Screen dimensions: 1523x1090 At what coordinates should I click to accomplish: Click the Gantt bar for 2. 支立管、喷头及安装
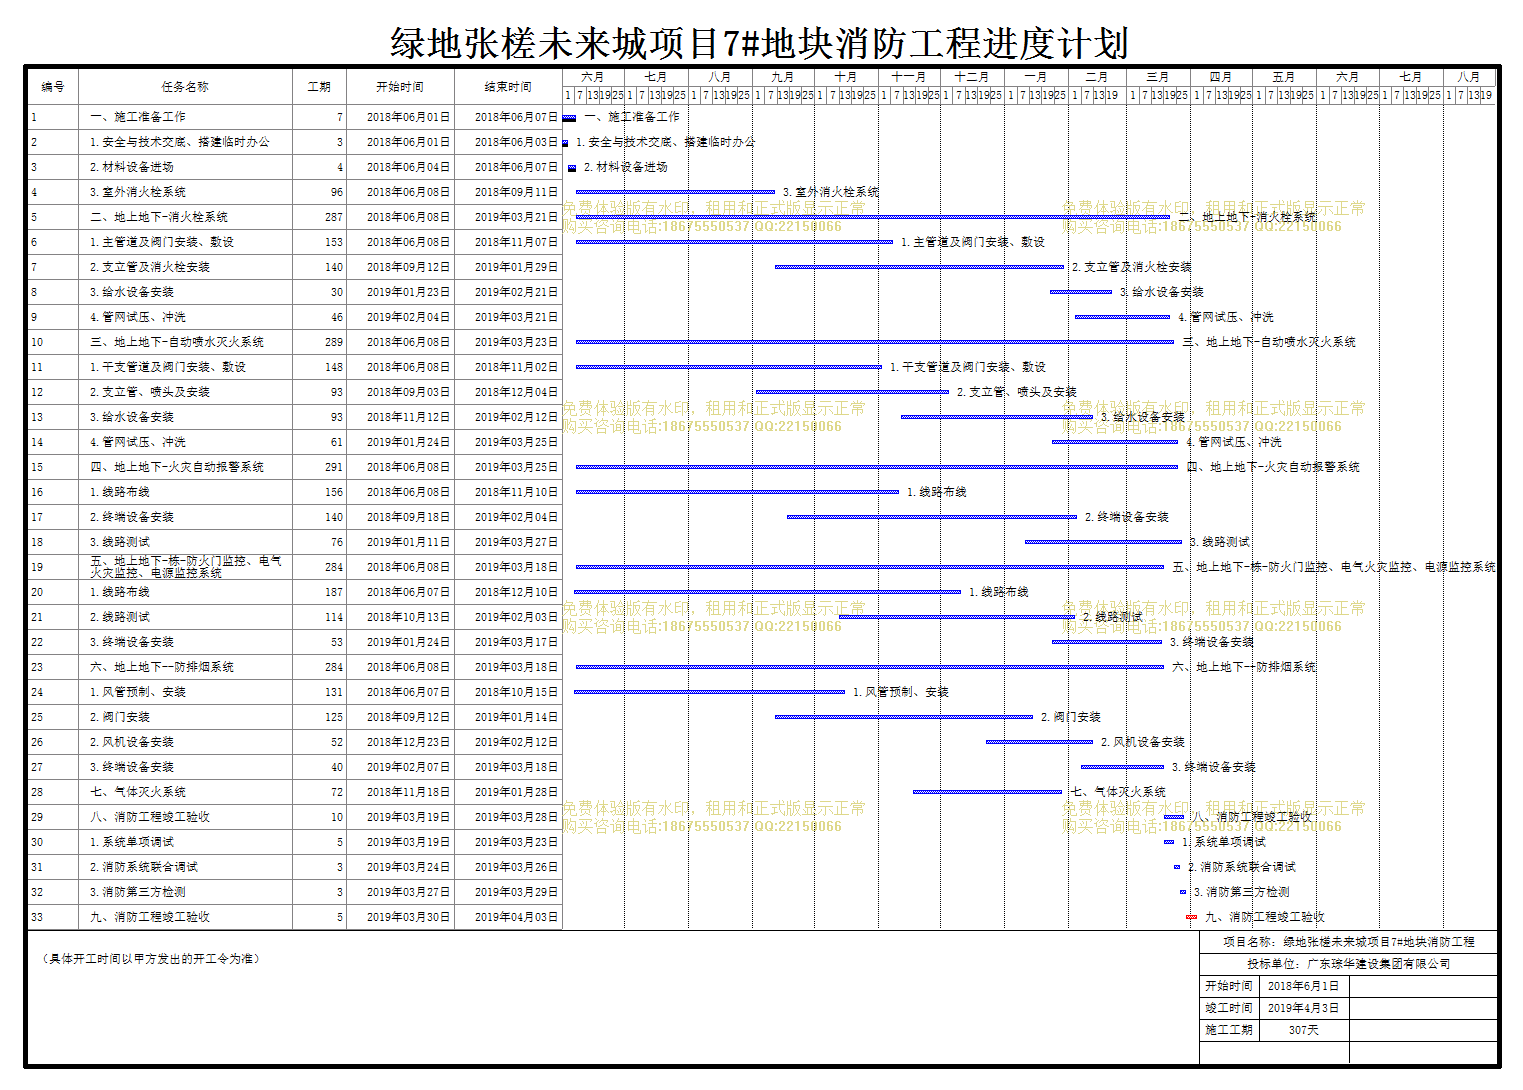point(852,392)
